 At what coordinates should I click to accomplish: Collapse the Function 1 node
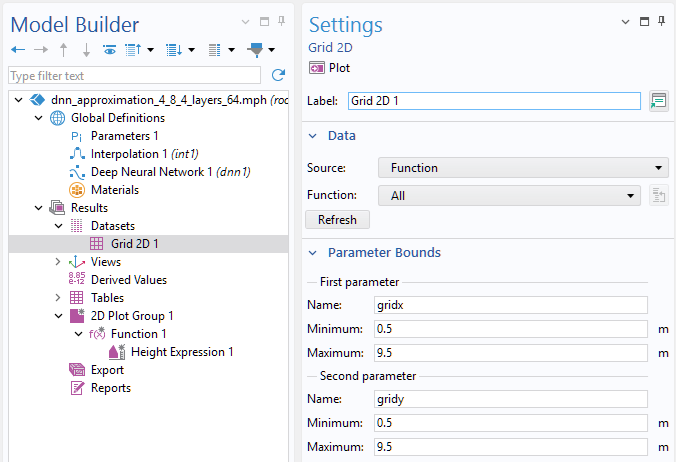pyautogui.click(x=78, y=334)
